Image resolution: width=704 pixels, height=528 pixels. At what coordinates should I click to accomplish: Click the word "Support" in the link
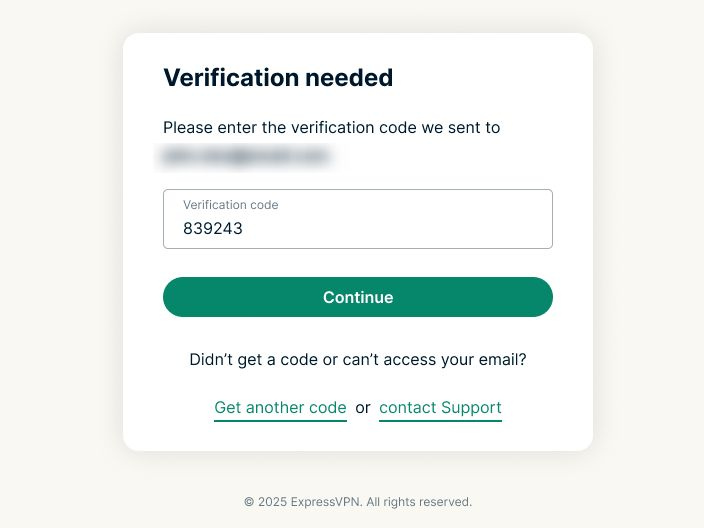(471, 408)
